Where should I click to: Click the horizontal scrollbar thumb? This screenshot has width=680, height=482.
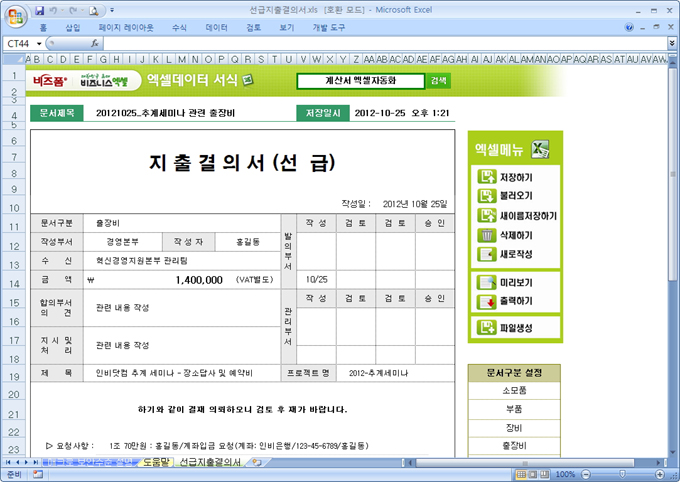525,462
